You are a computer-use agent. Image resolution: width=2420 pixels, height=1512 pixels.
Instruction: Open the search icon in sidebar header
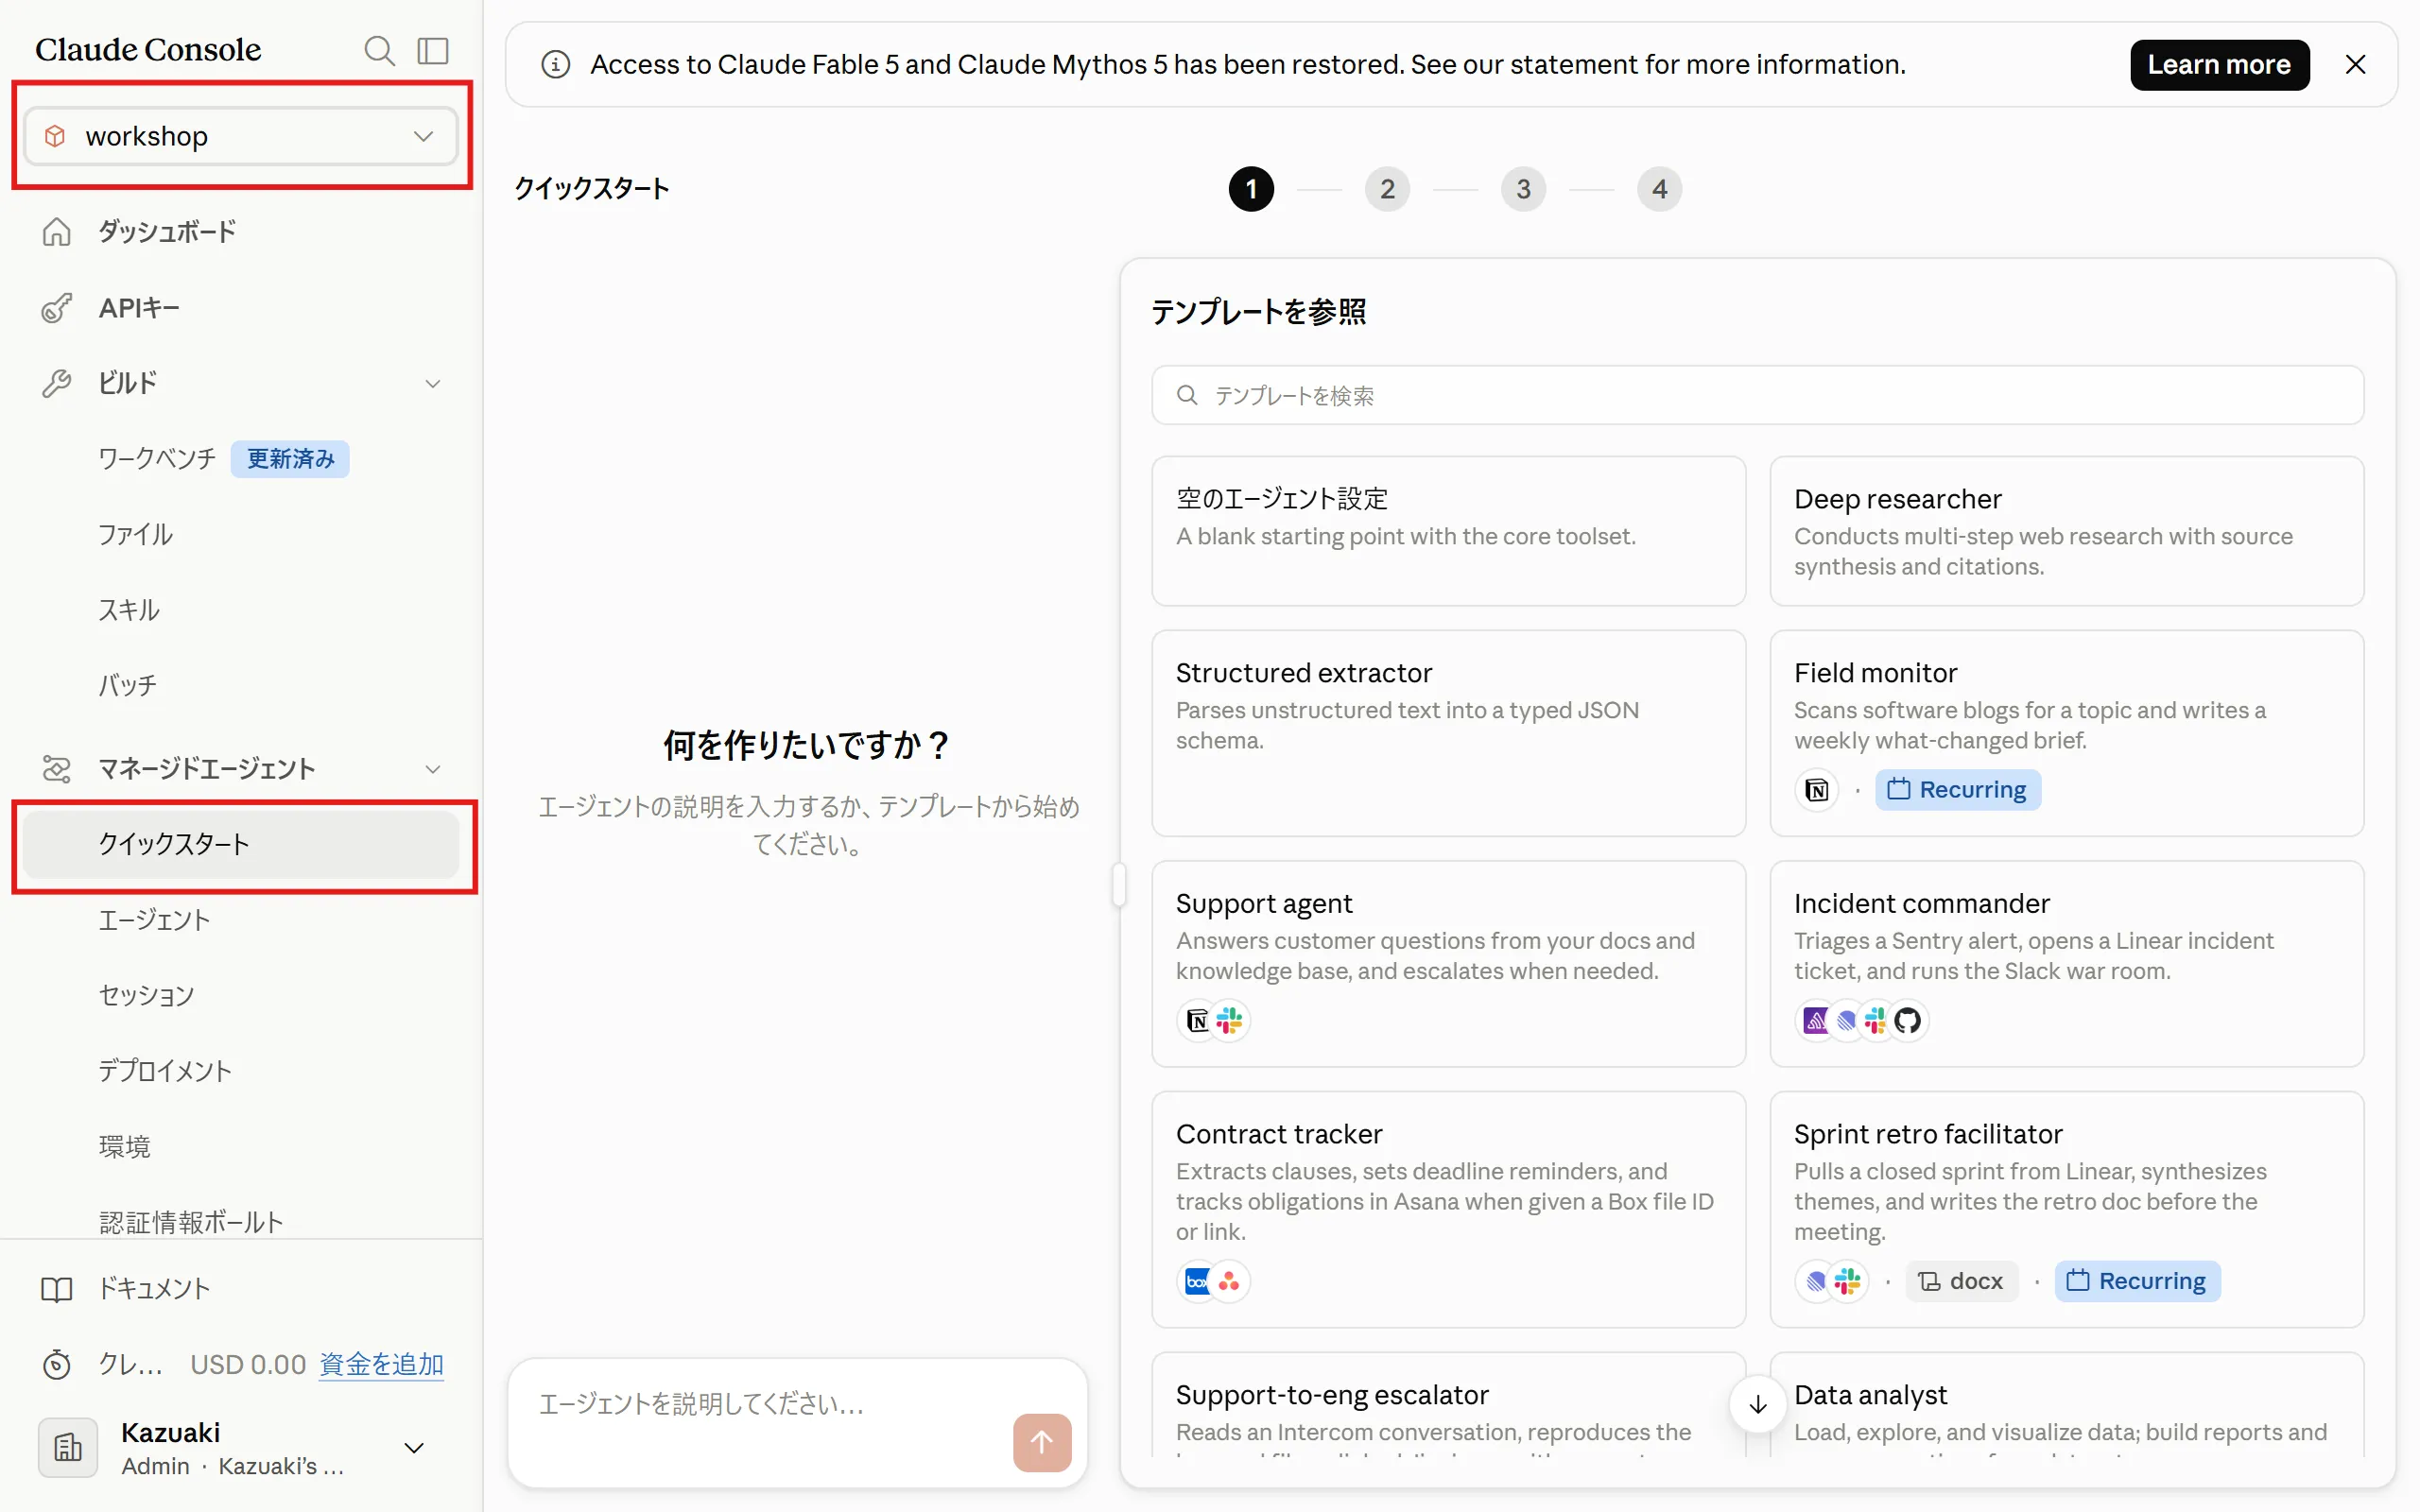(379, 50)
